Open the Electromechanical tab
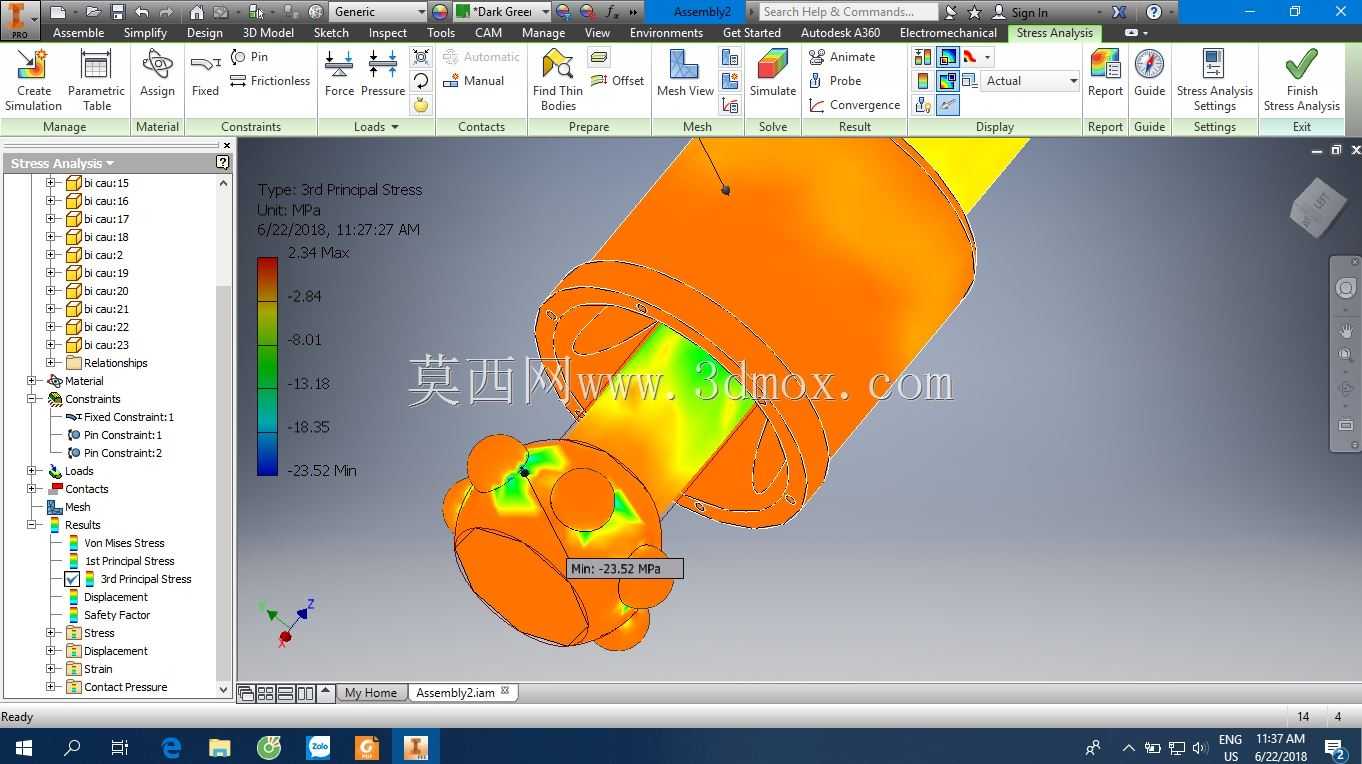1362x764 pixels. [x=948, y=33]
